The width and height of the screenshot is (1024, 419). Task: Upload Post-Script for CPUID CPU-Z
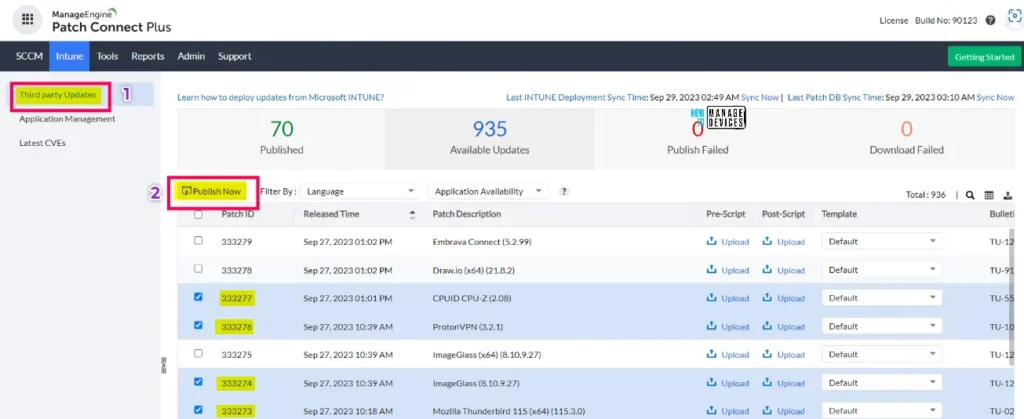point(784,298)
